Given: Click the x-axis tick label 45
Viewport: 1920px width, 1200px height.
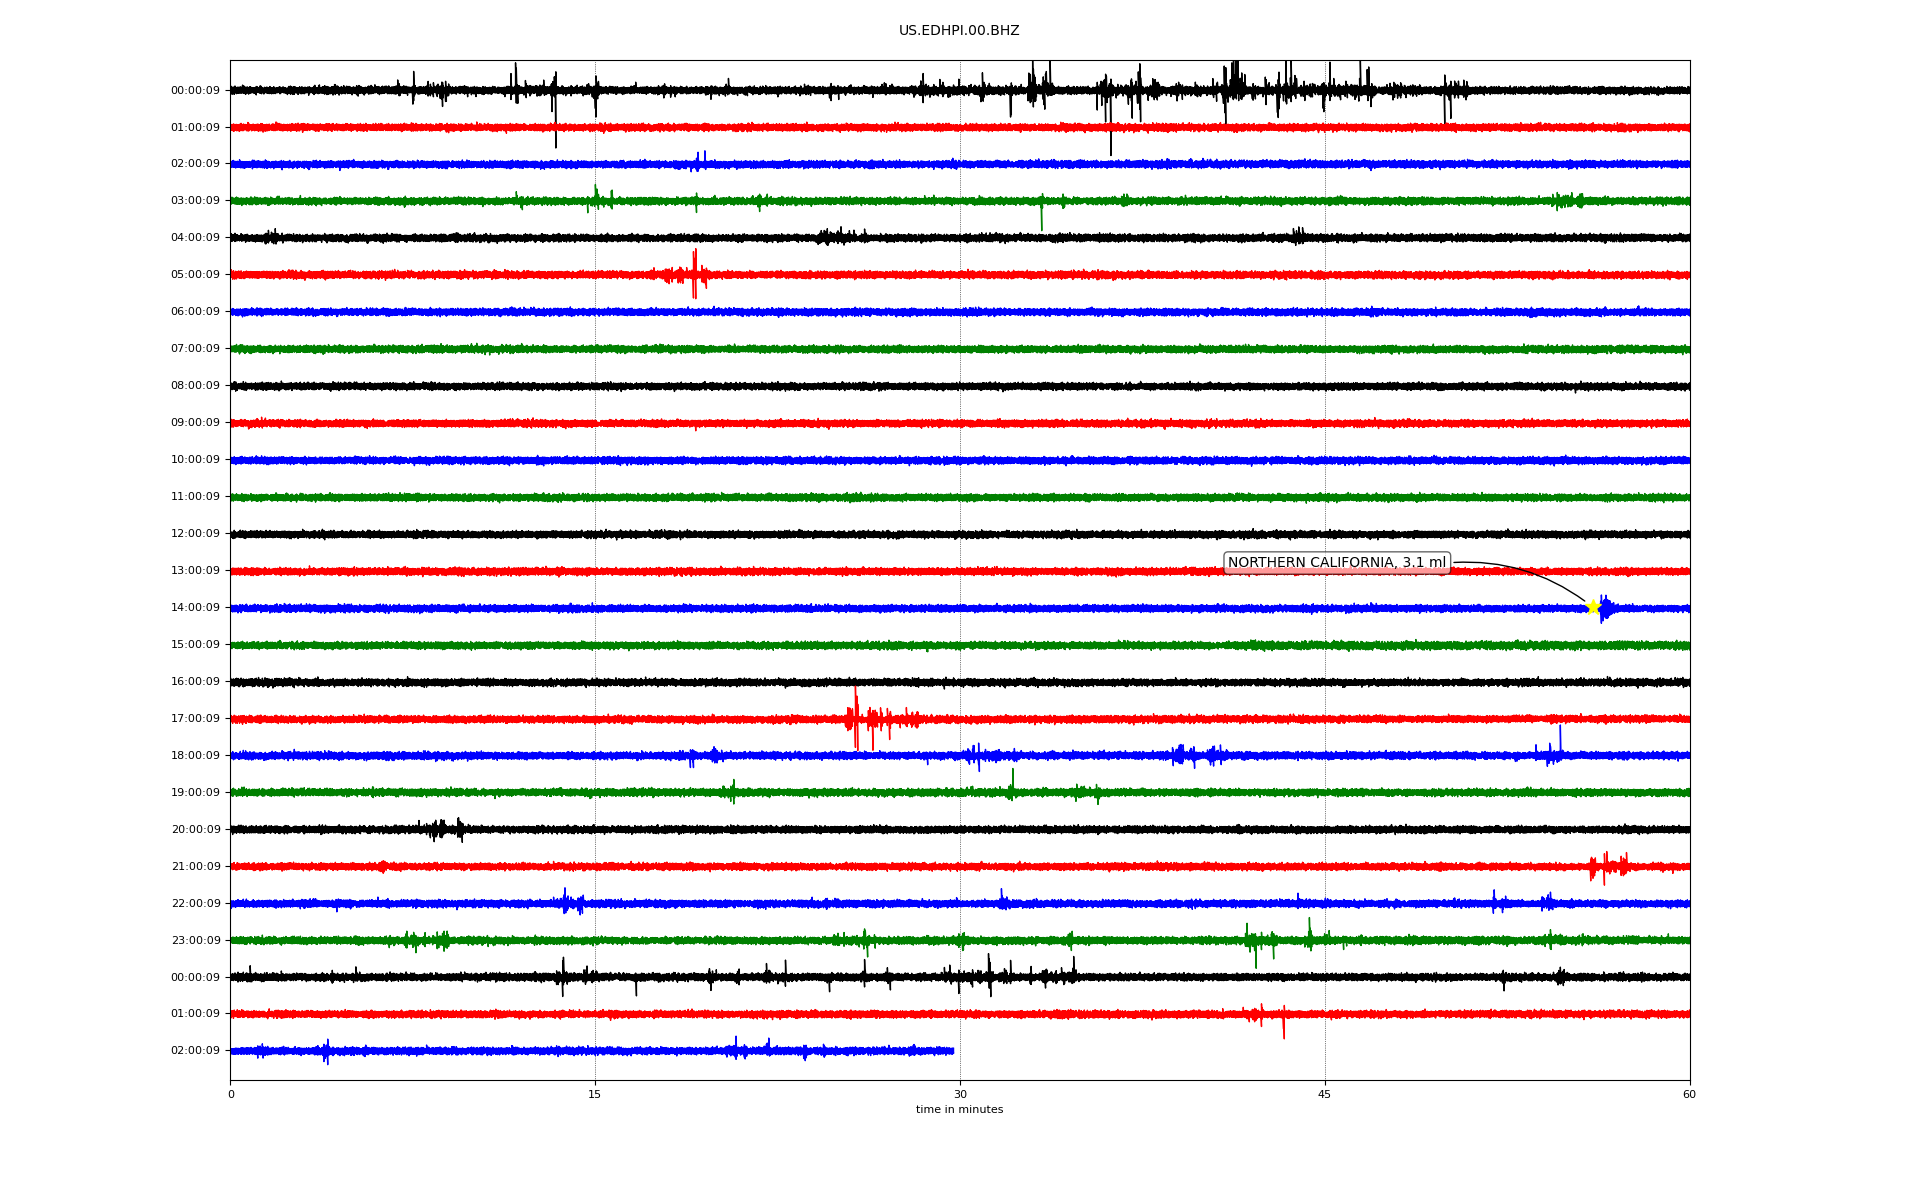Looking at the screenshot, I should [x=1325, y=1094].
